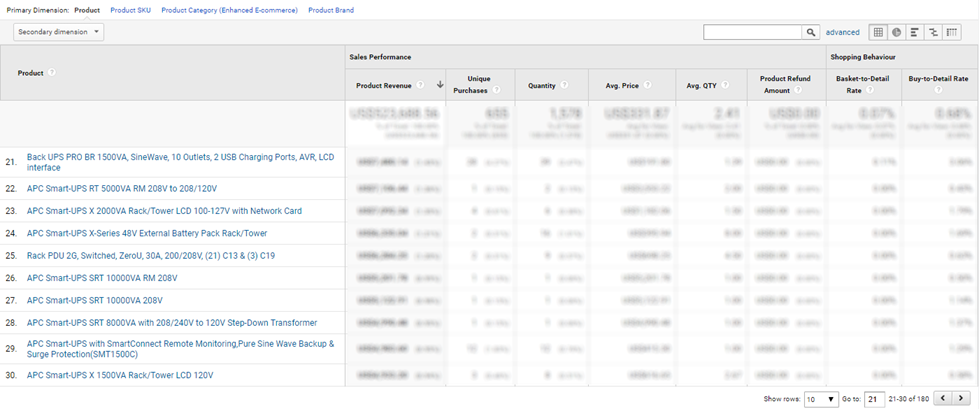Click into the table search field

(752, 32)
